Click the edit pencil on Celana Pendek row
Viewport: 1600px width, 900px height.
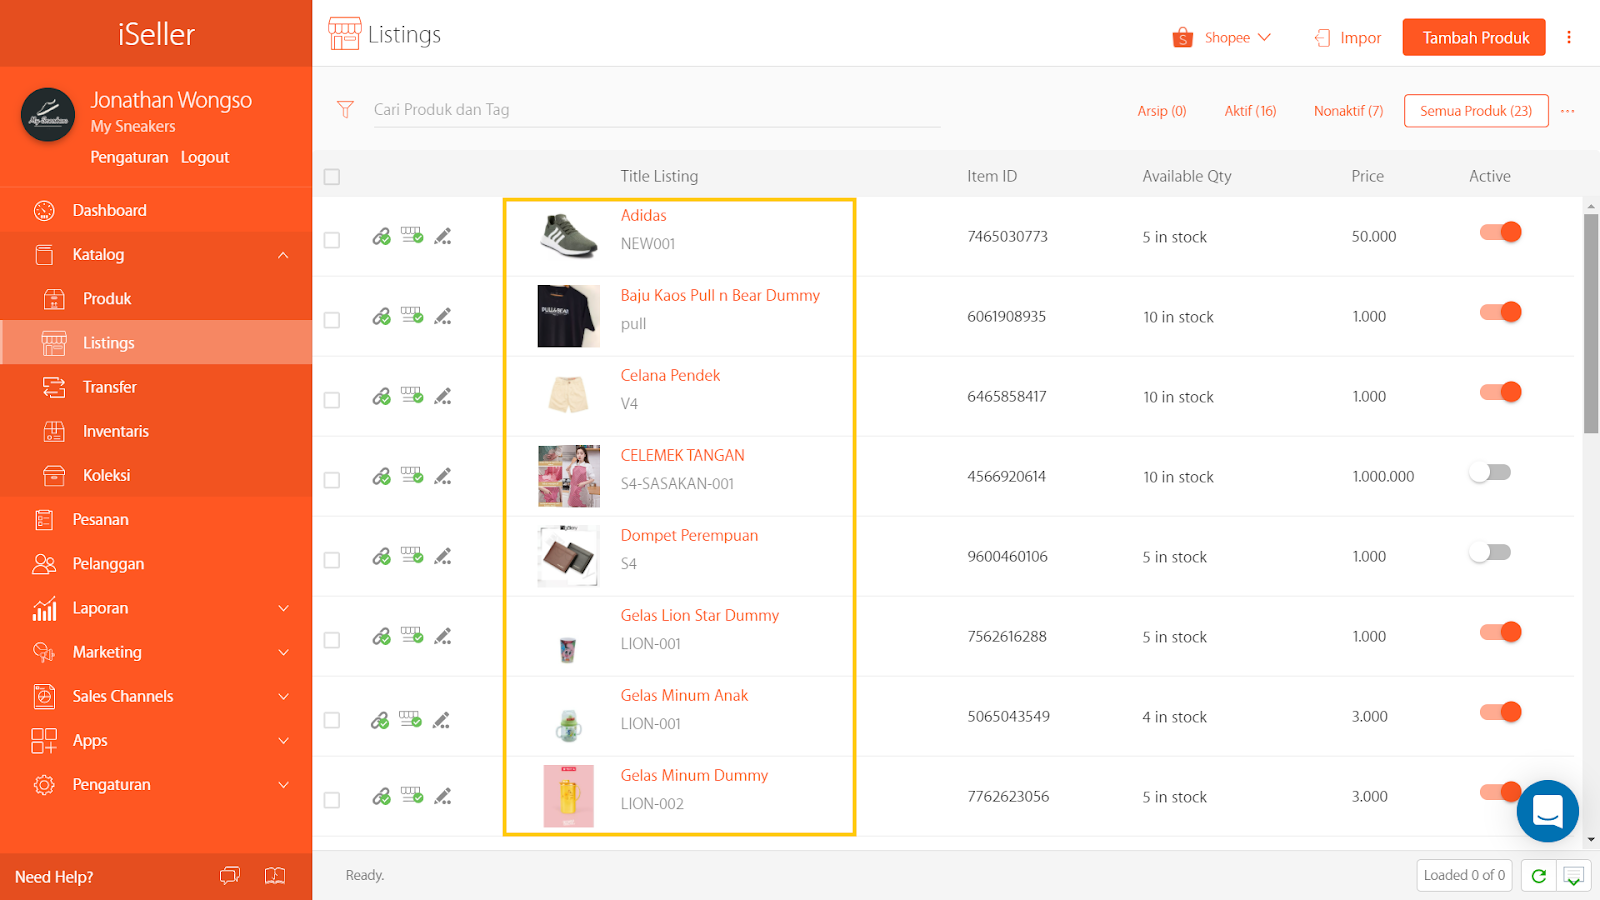(443, 396)
